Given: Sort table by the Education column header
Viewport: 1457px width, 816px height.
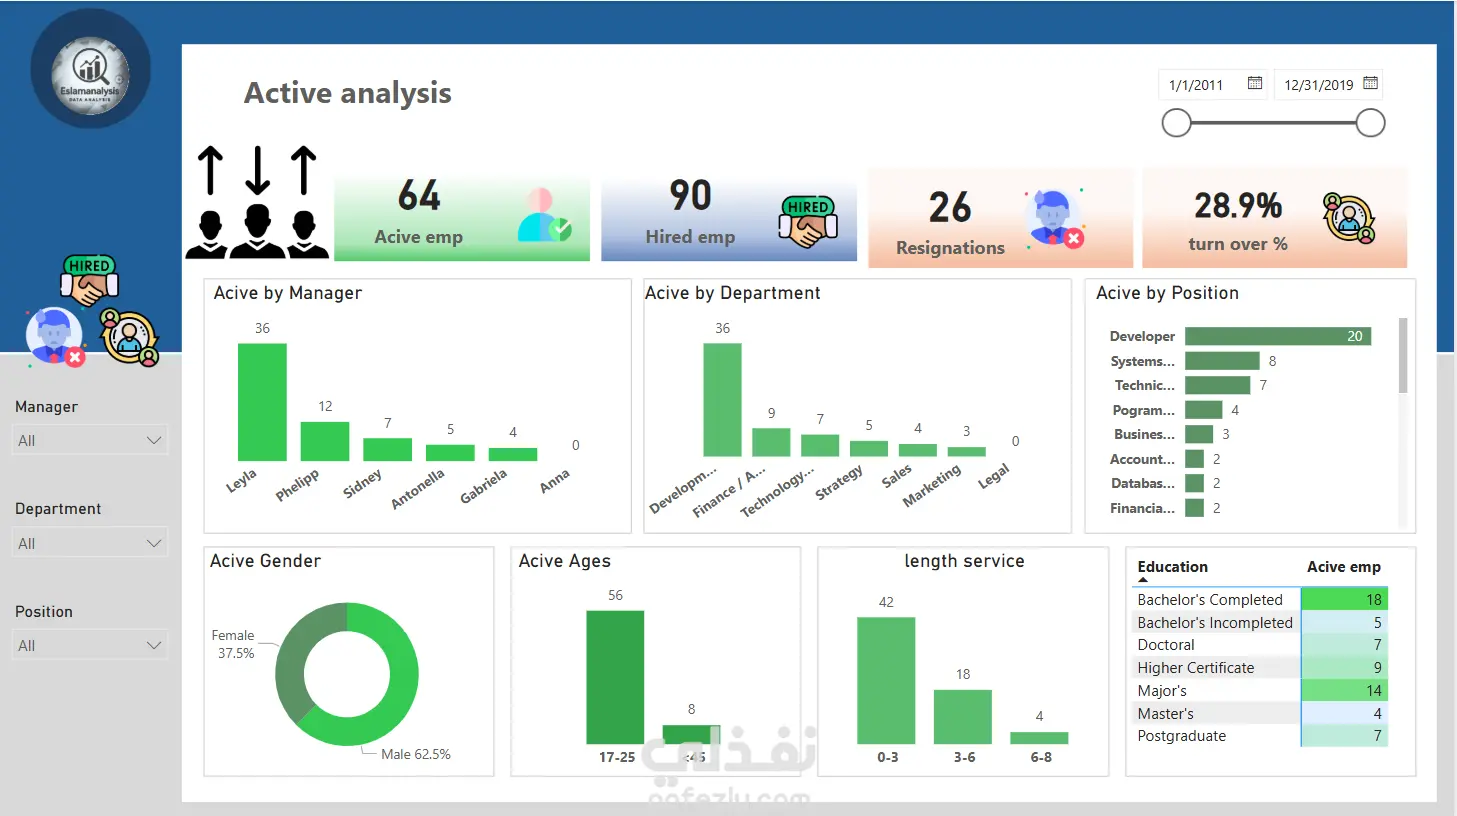Looking at the screenshot, I should [1172, 567].
